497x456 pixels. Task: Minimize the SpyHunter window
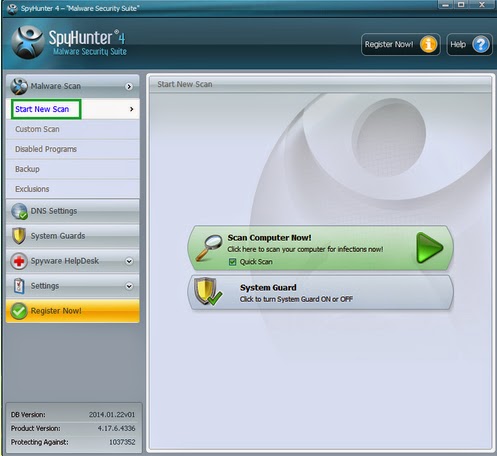tap(445, 5)
